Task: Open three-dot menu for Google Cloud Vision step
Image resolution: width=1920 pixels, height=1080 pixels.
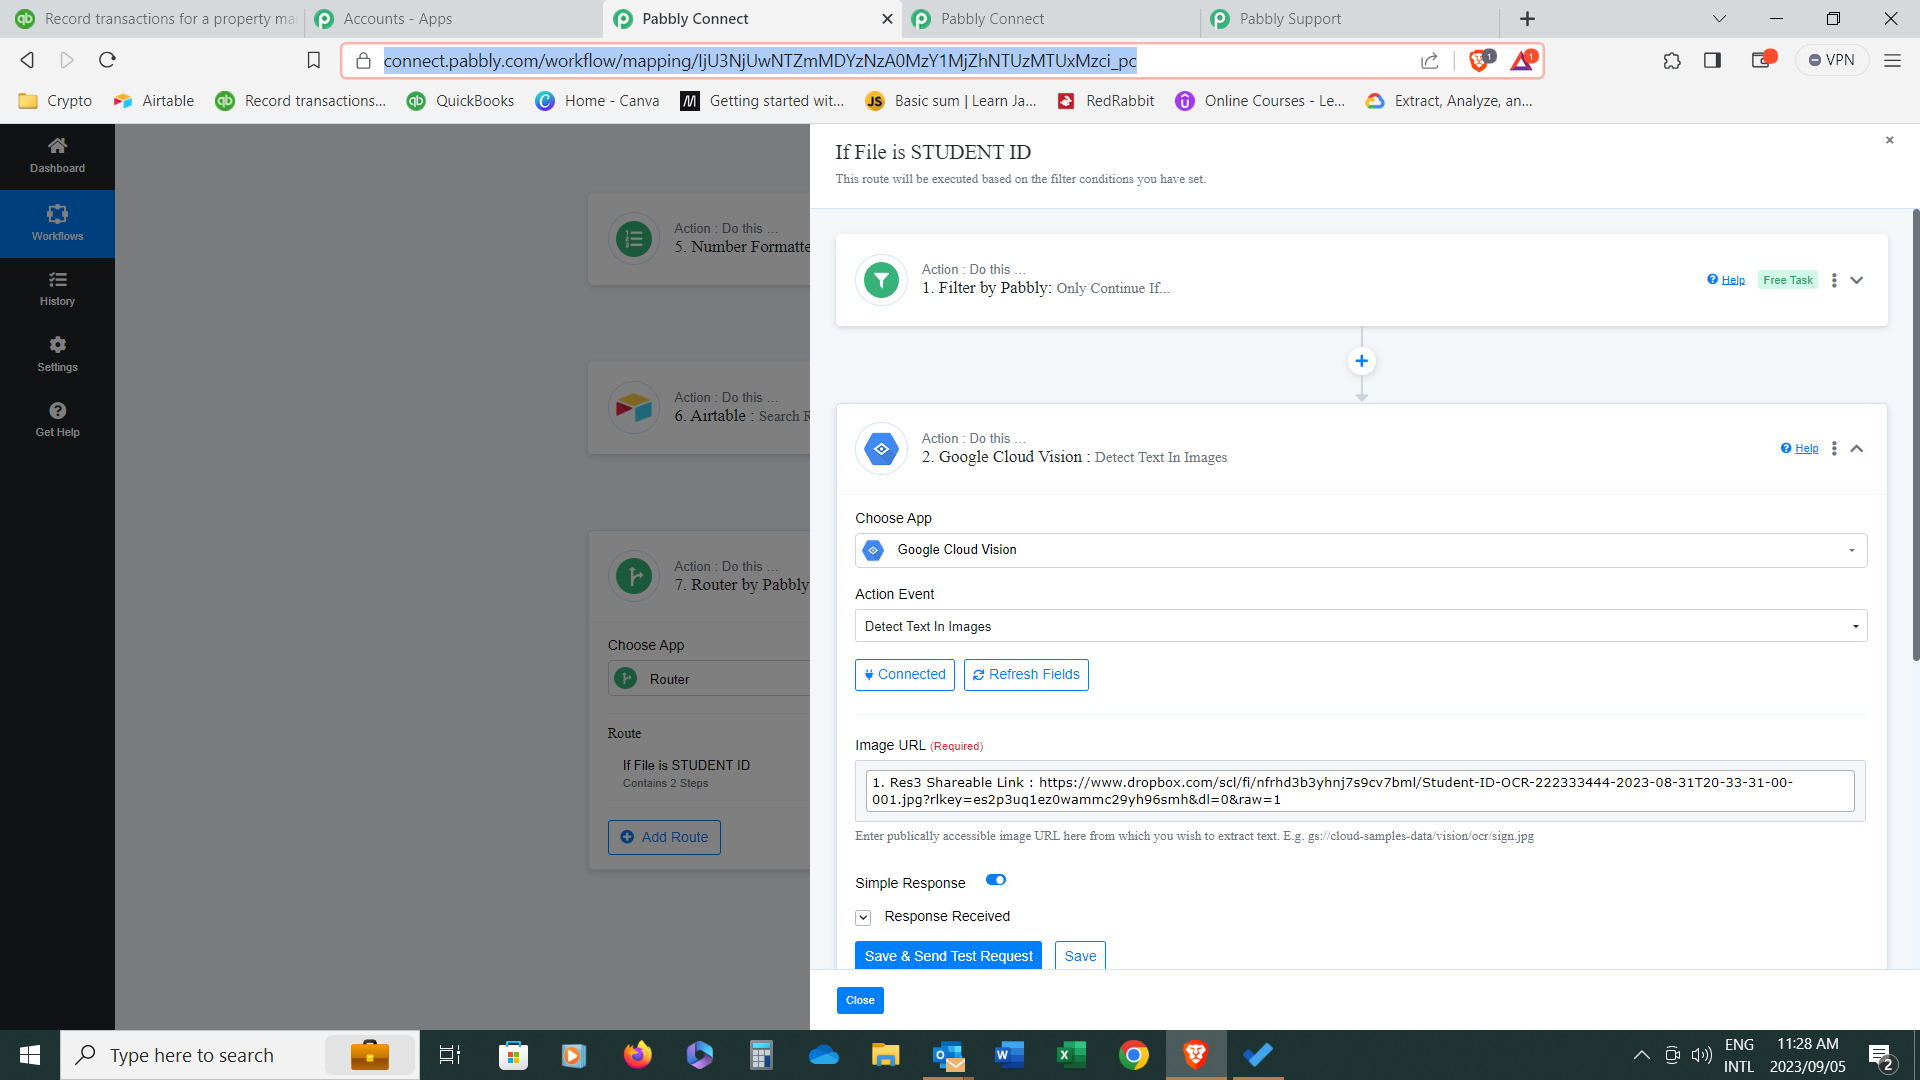Action: [1834, 449]
